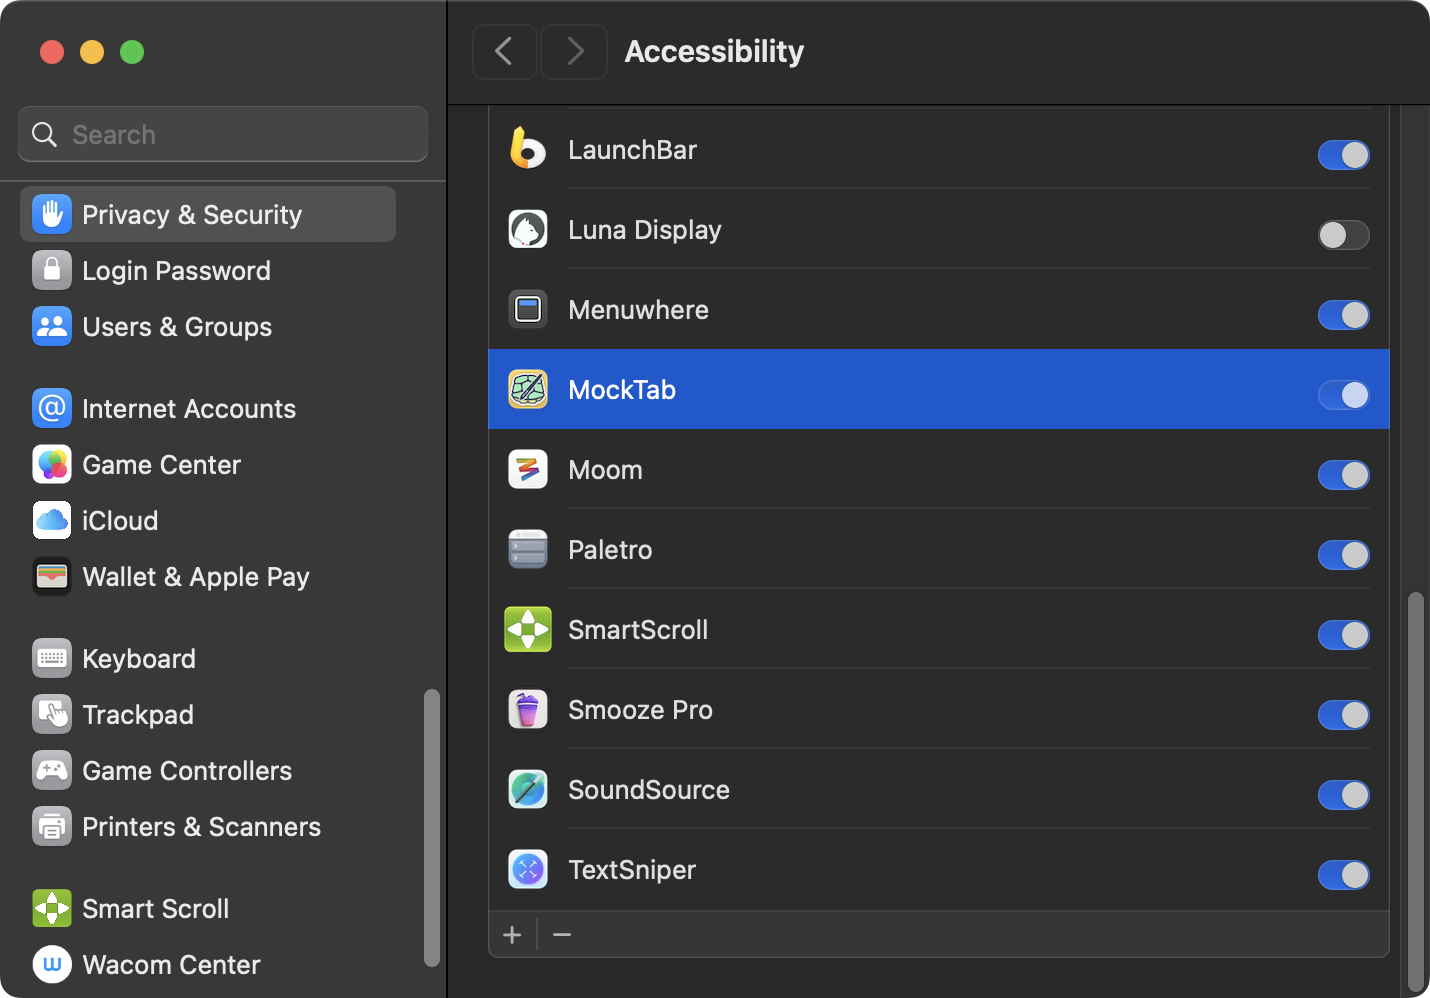Click the Search input field
This screenshot has height=998, width=1430.
click(223, 134)
